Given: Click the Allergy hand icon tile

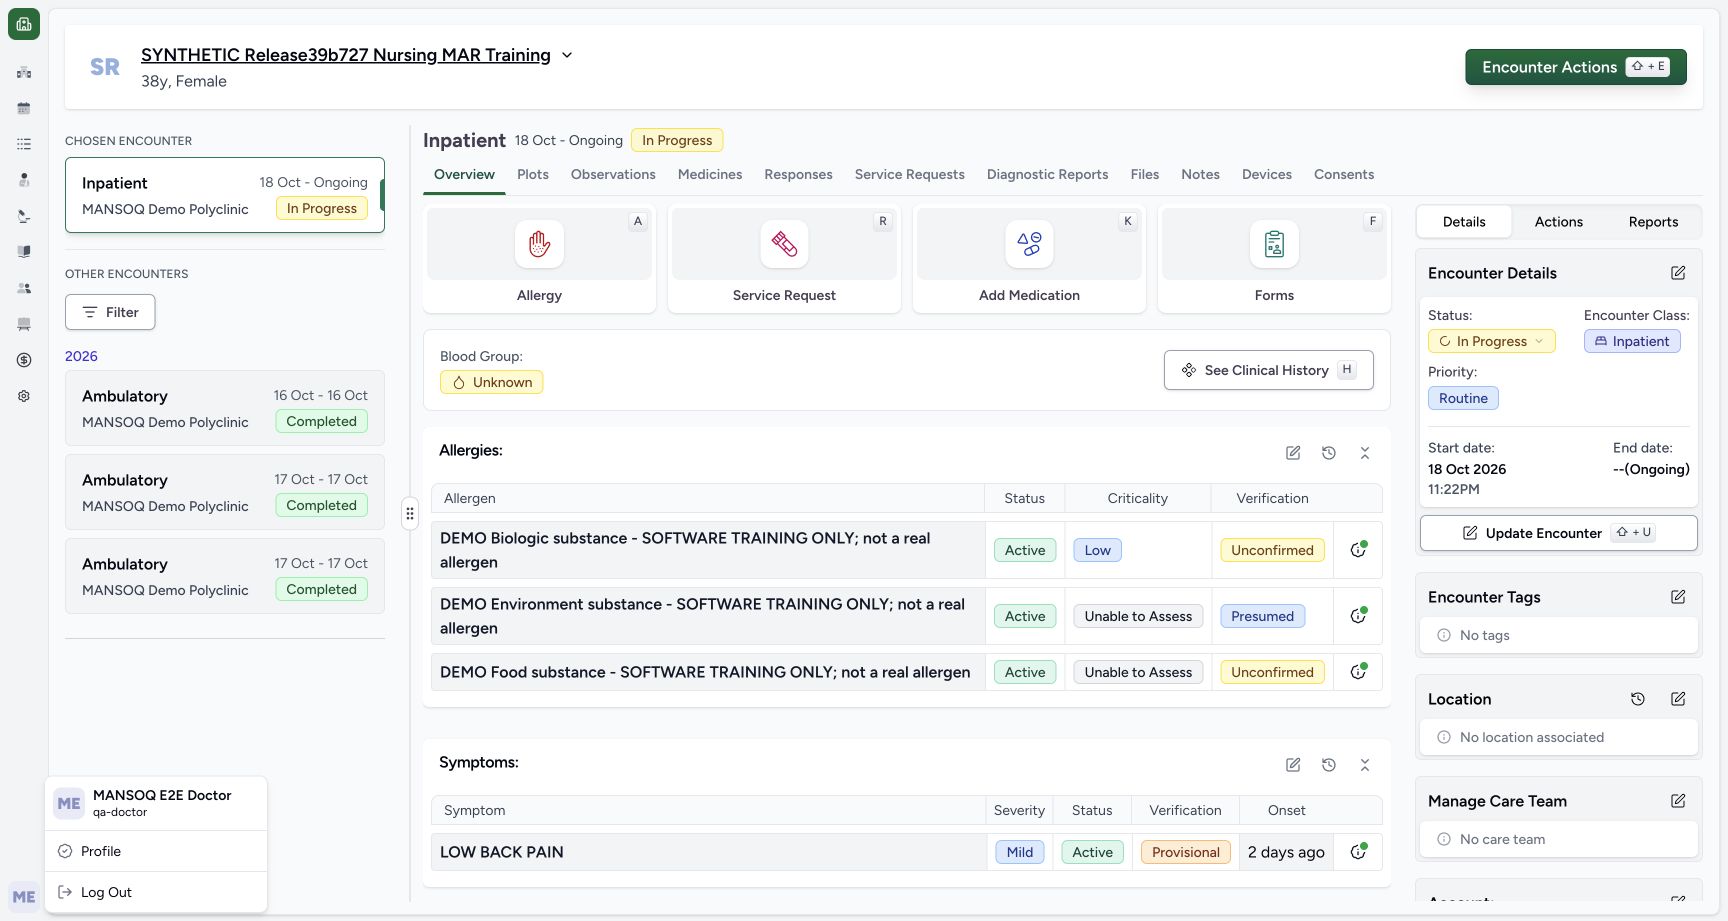Looking at the screenshot, I should [x=539, y=244].
